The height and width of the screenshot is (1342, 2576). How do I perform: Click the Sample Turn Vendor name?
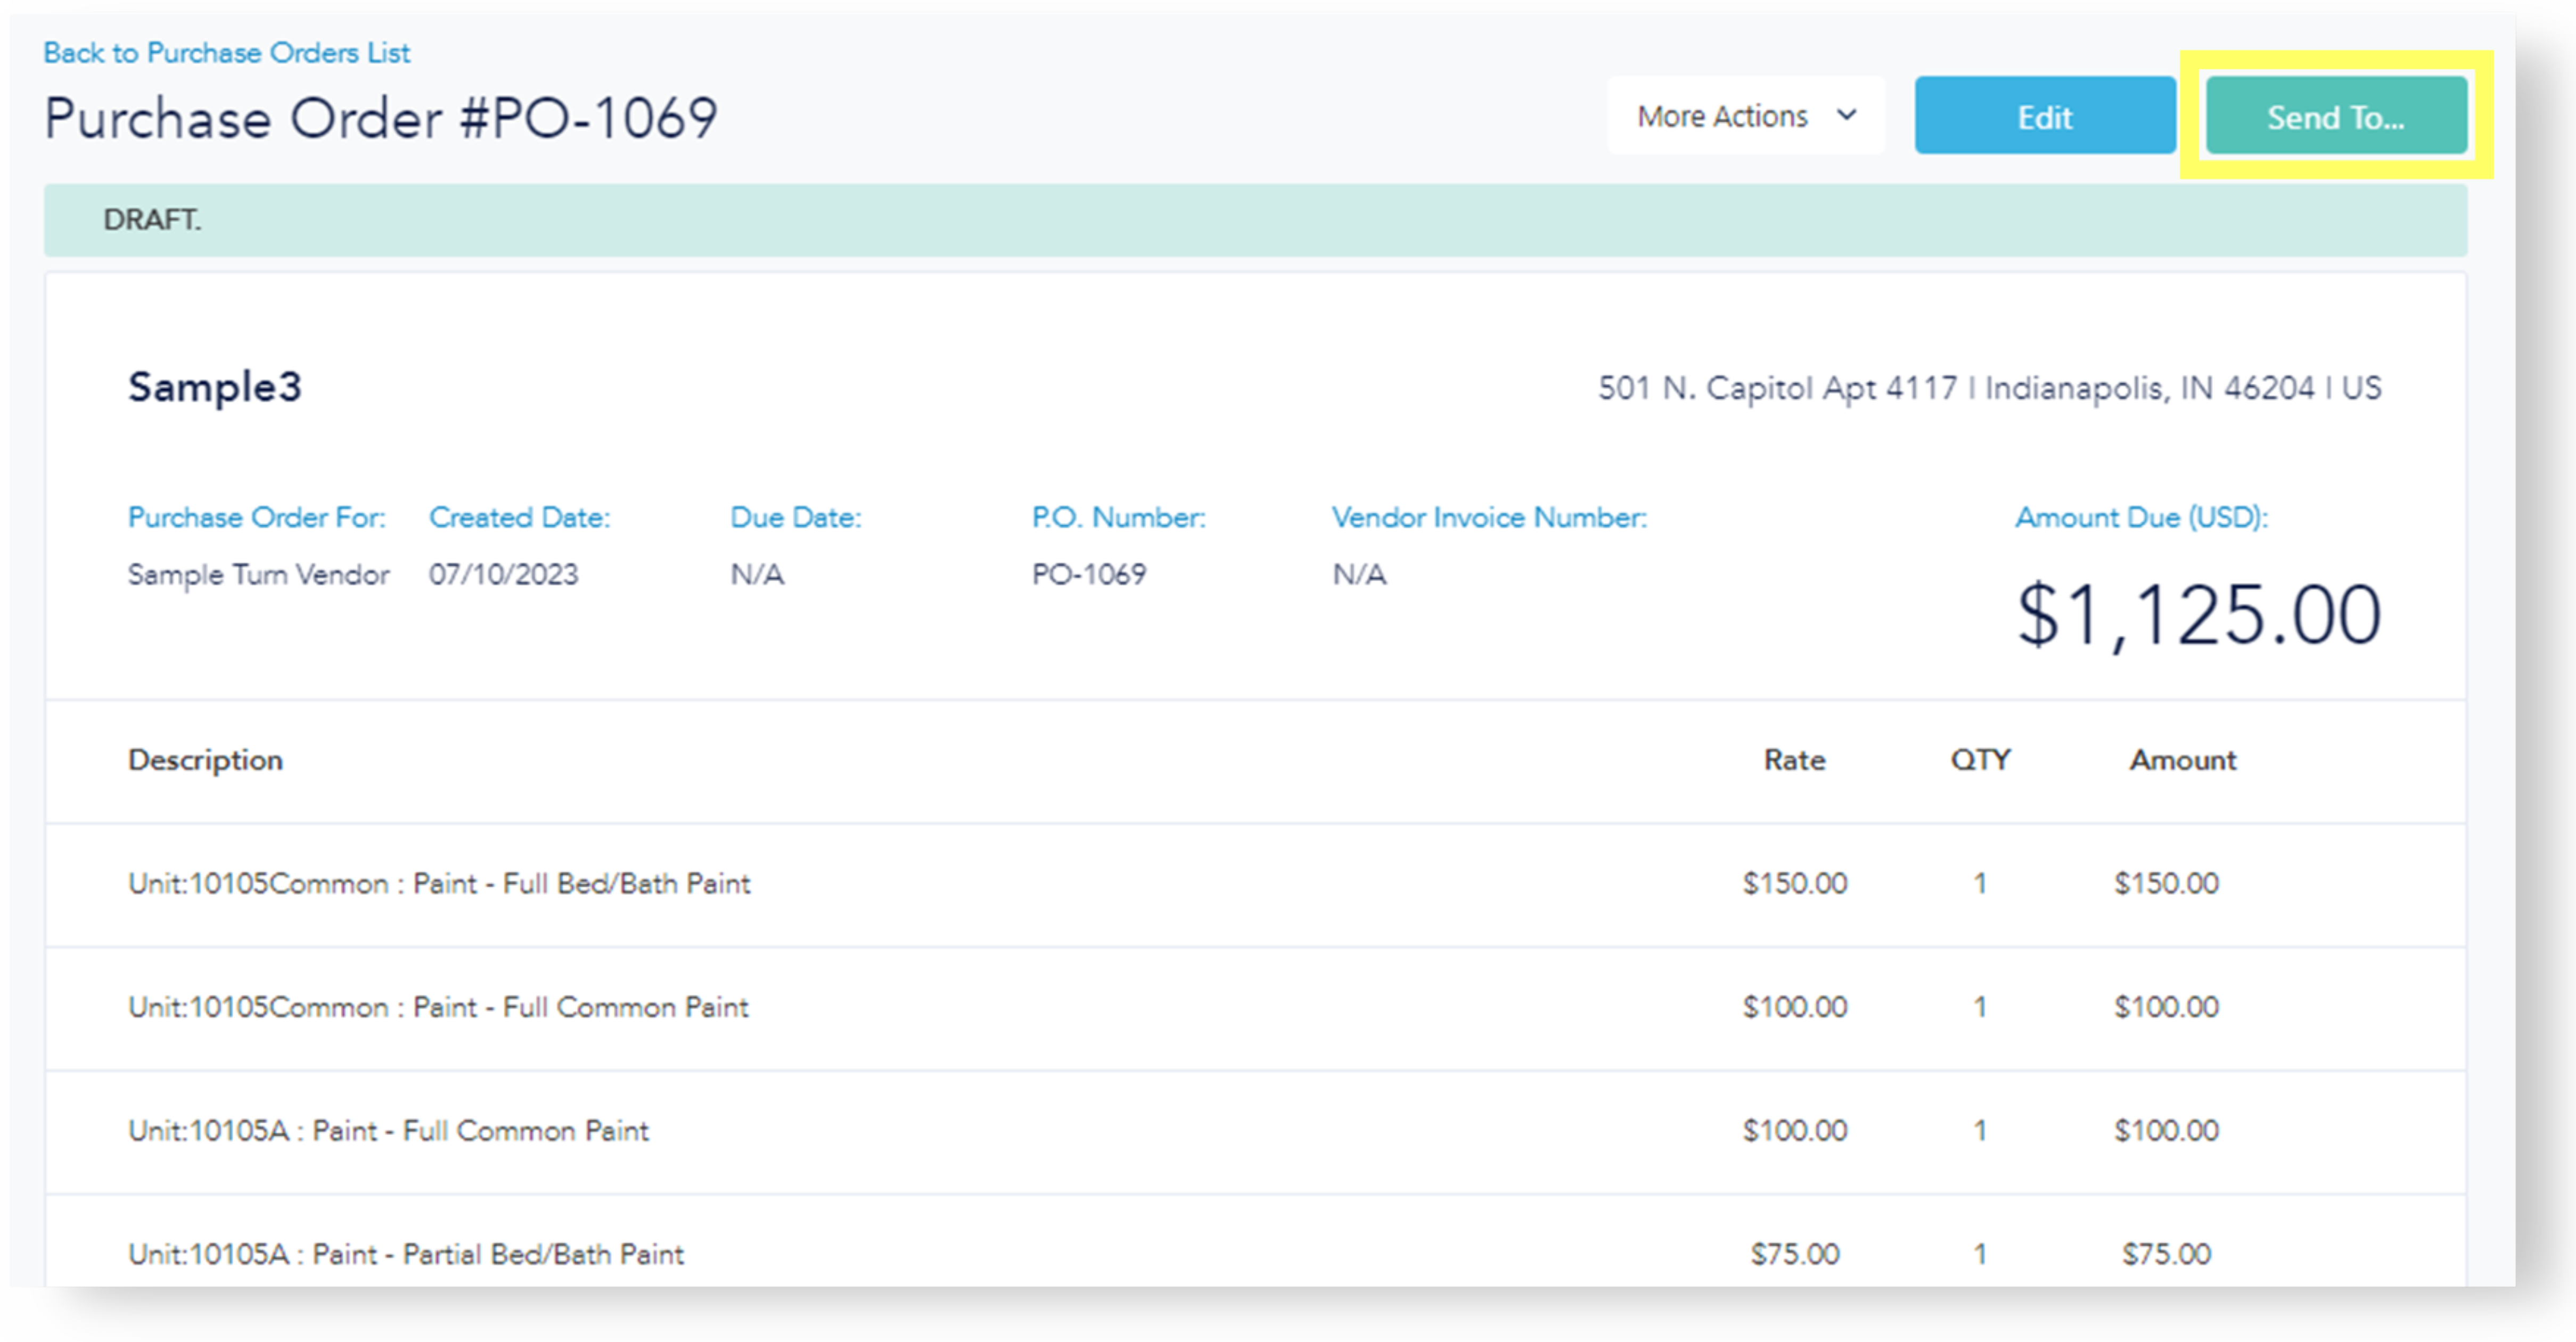coord(258,575)
